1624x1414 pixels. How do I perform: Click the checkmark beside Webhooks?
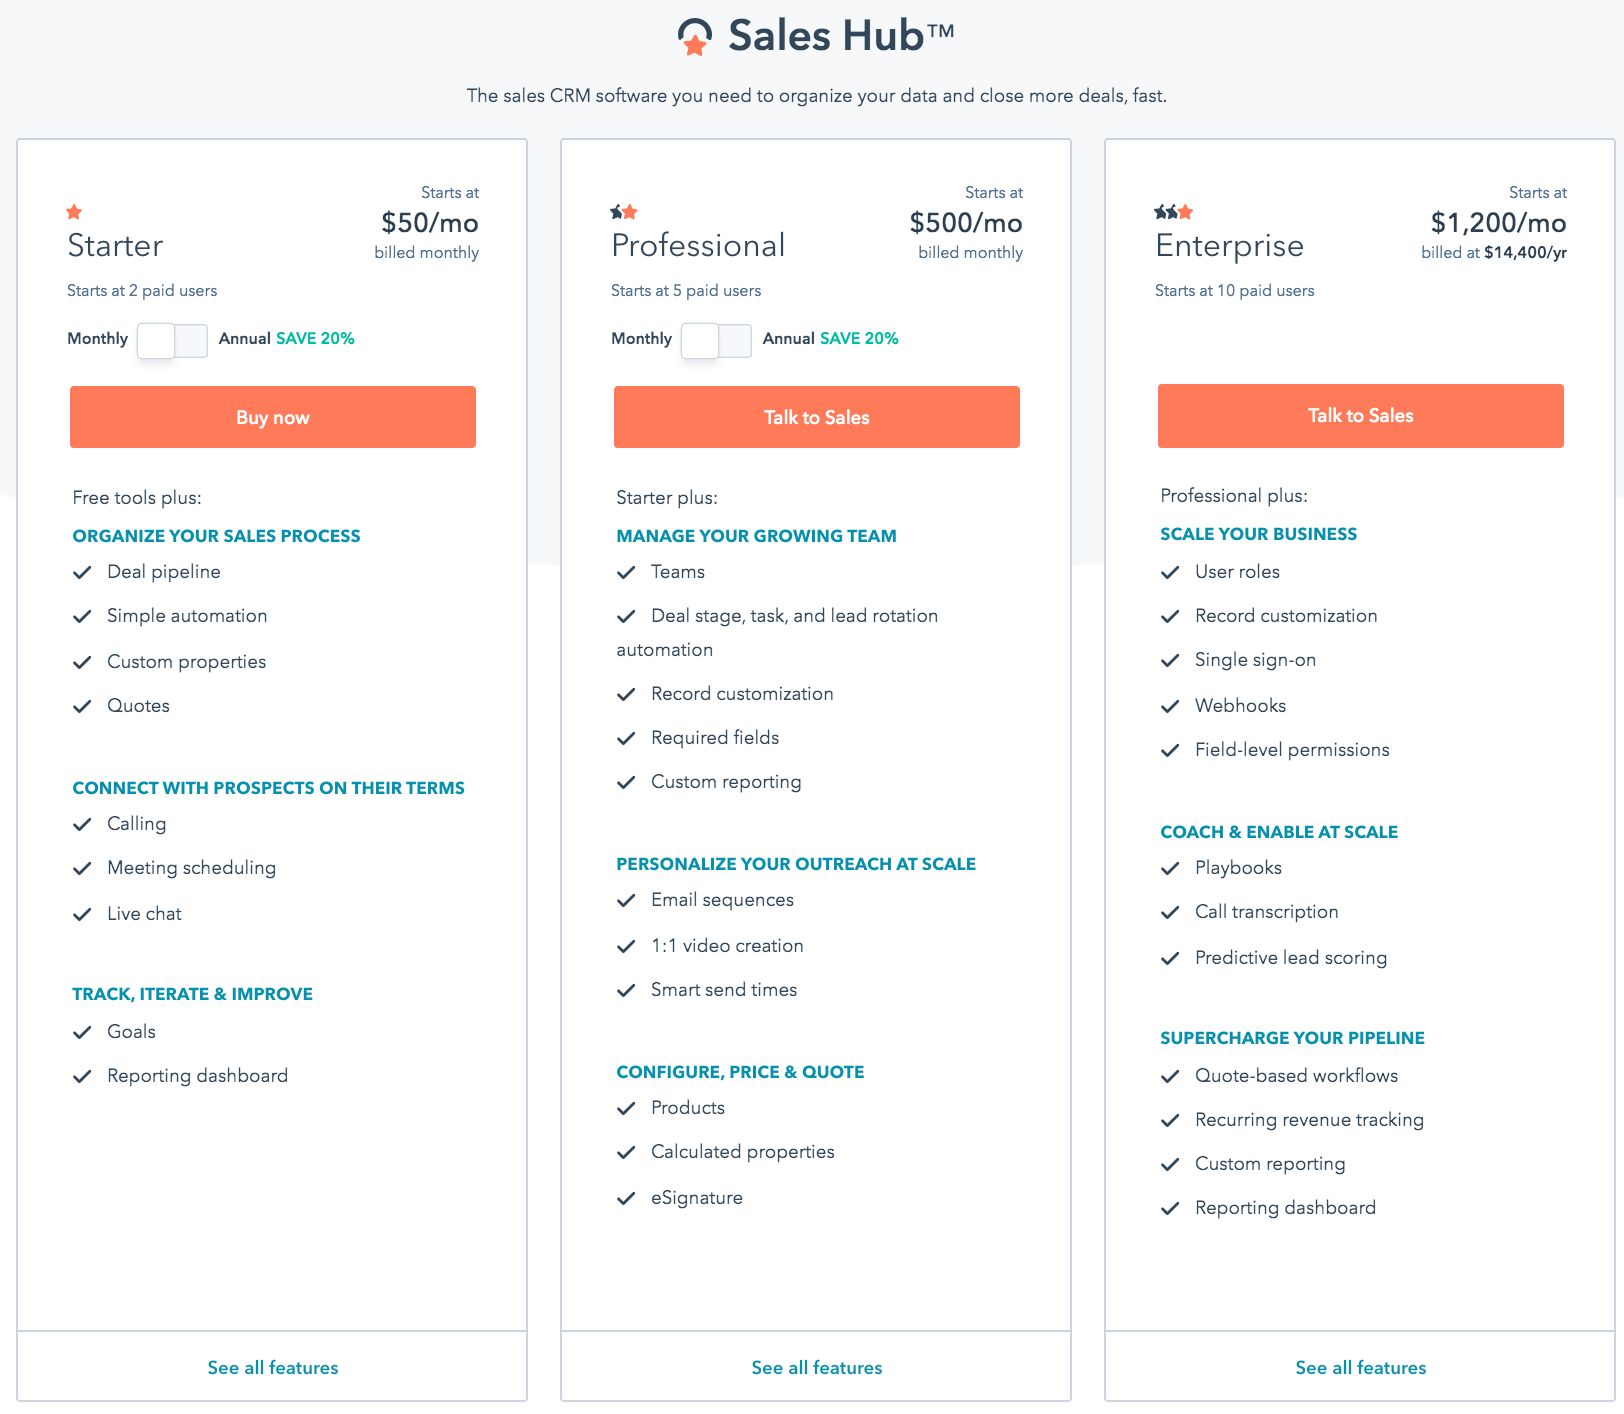click(x=1170, y=707)
